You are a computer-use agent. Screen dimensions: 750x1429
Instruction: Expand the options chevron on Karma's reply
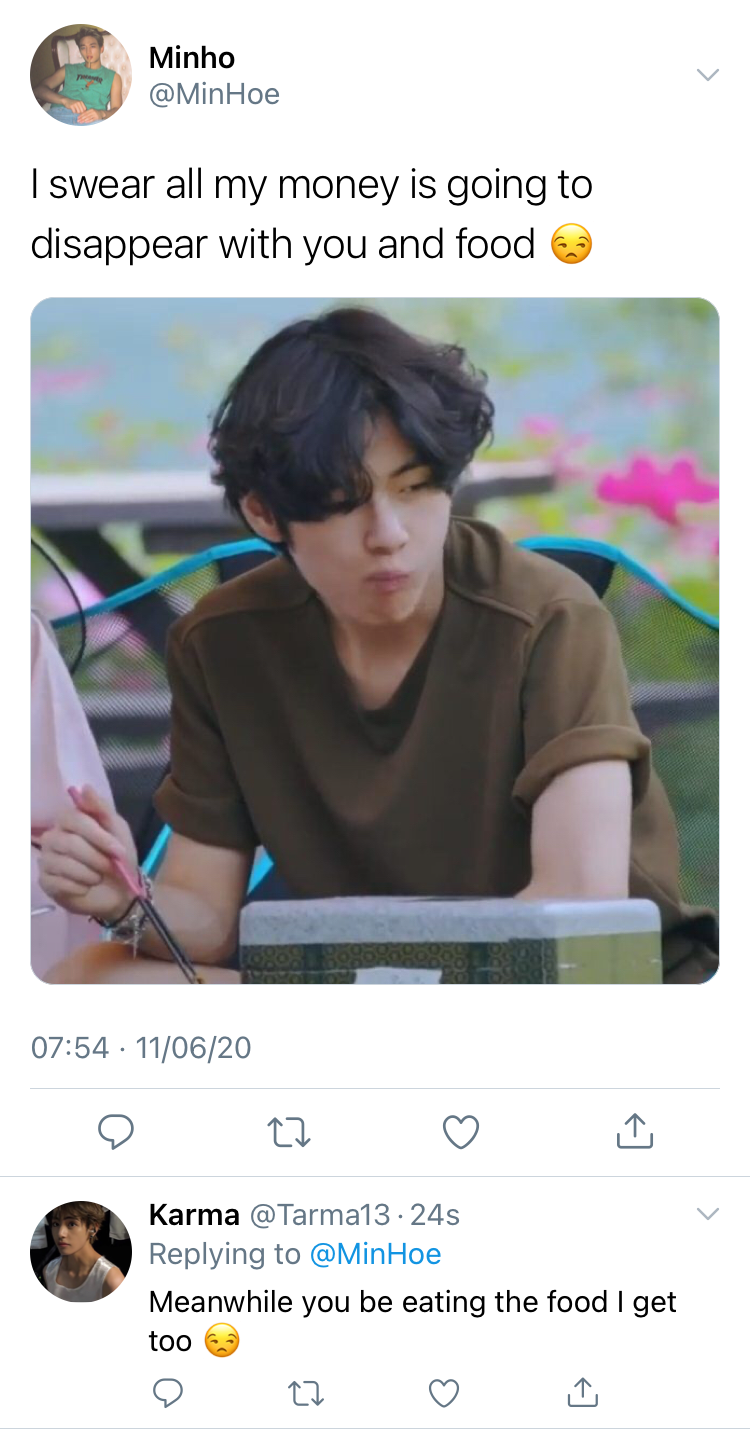pyautogui.click(x=707, y=1214)
